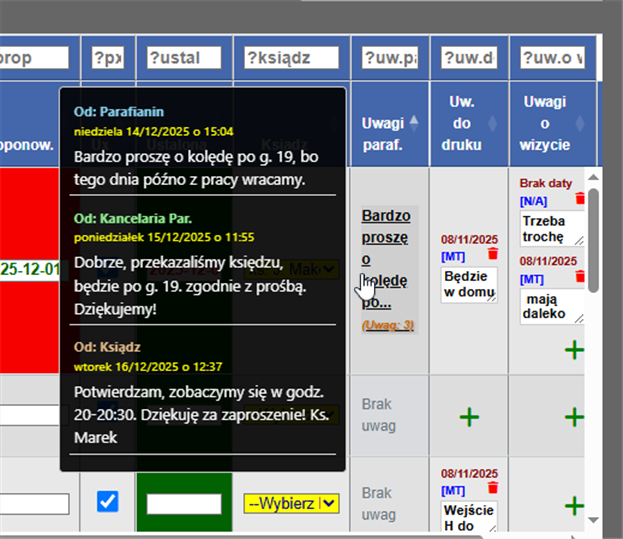Screen dimensions: 623x539
Task: Open the "(Uwag: 3)" comments count link
Action: (x=387, y=325)
